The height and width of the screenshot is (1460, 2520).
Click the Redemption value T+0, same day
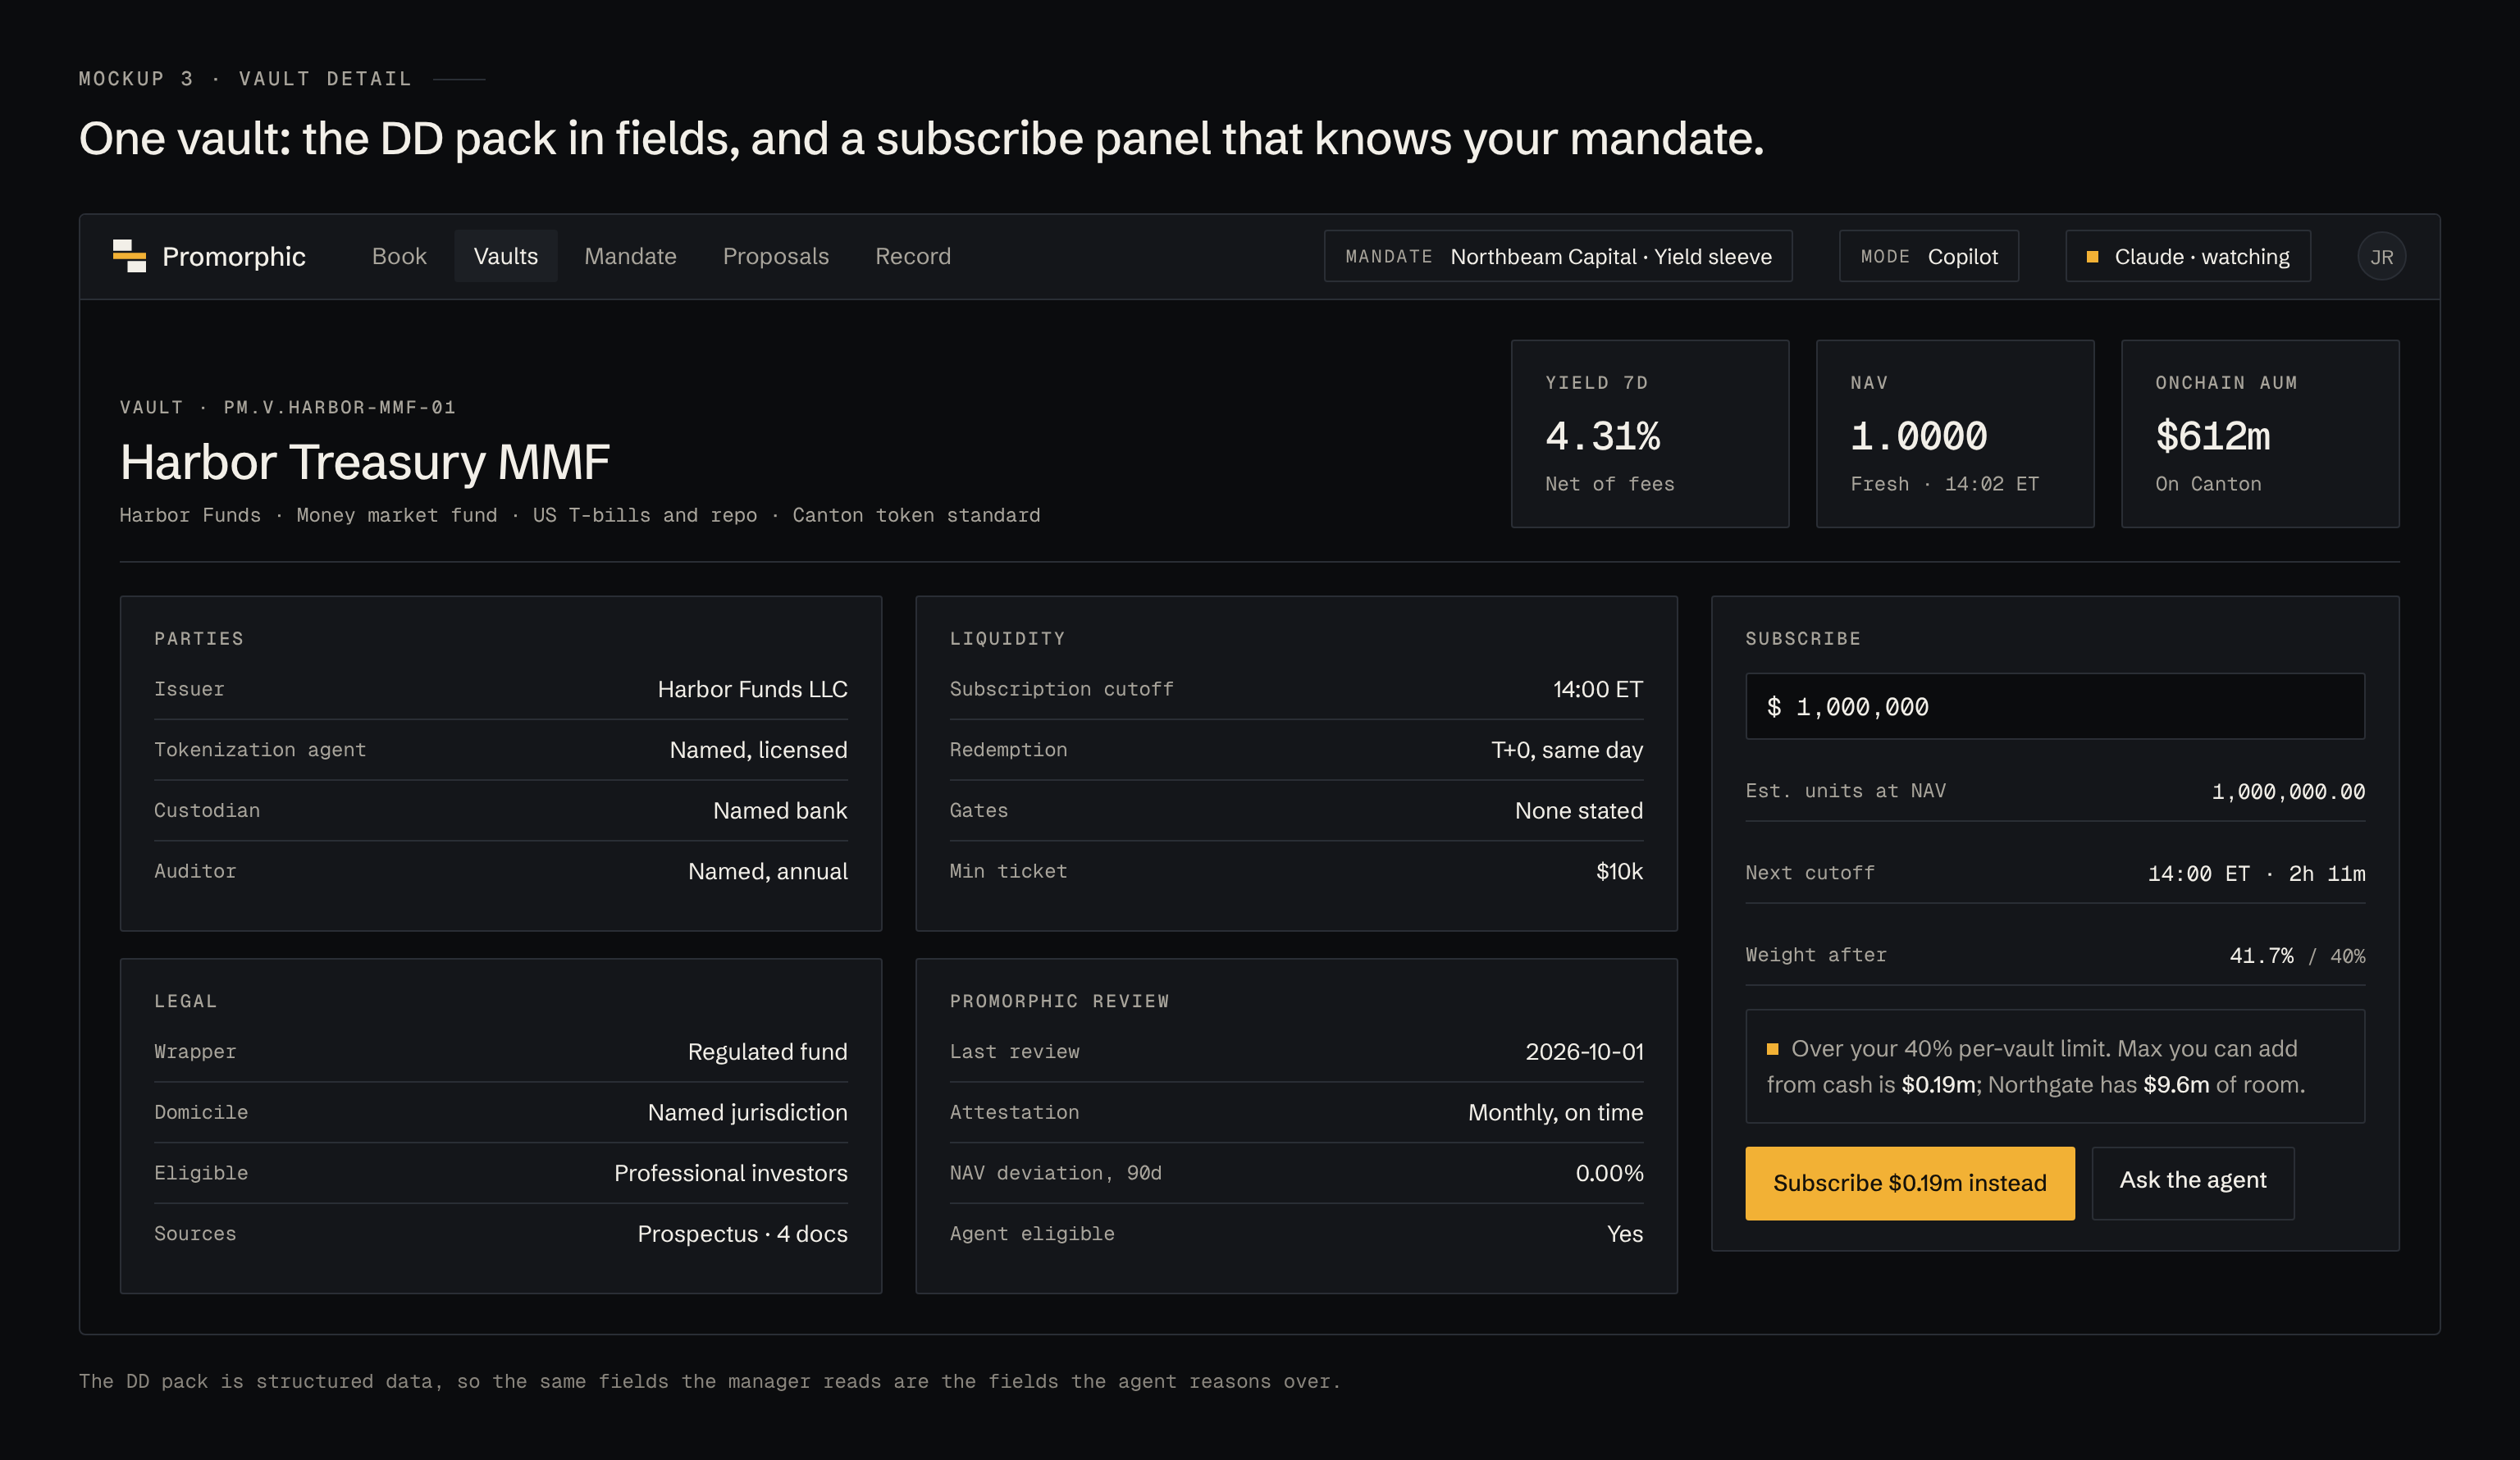pyautogui.click(x=1566, y=750)
